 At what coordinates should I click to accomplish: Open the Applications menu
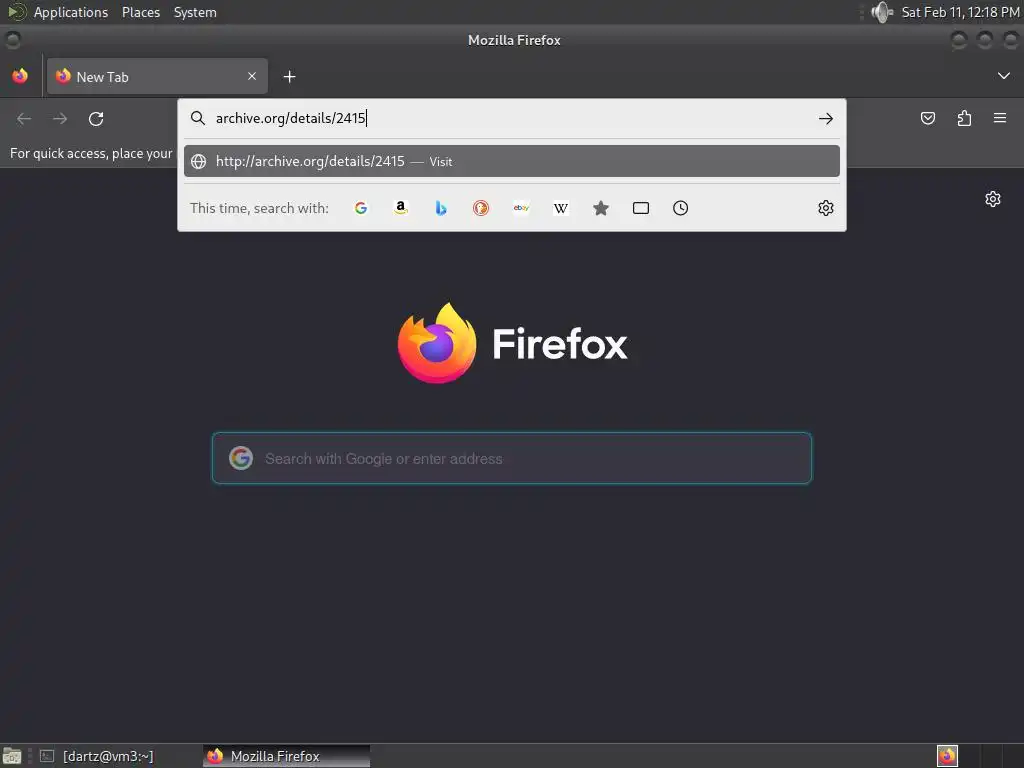point(71,12)
